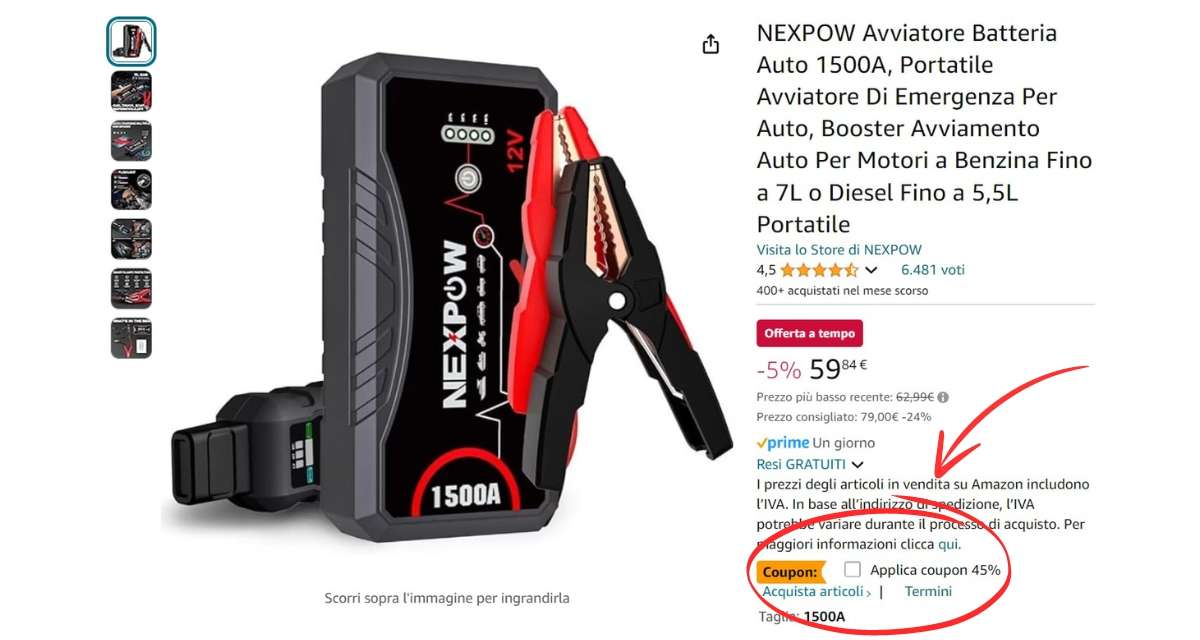Select the fifth product thumbnail
This screenshot has width=1200, height=640.
[131, 239]
